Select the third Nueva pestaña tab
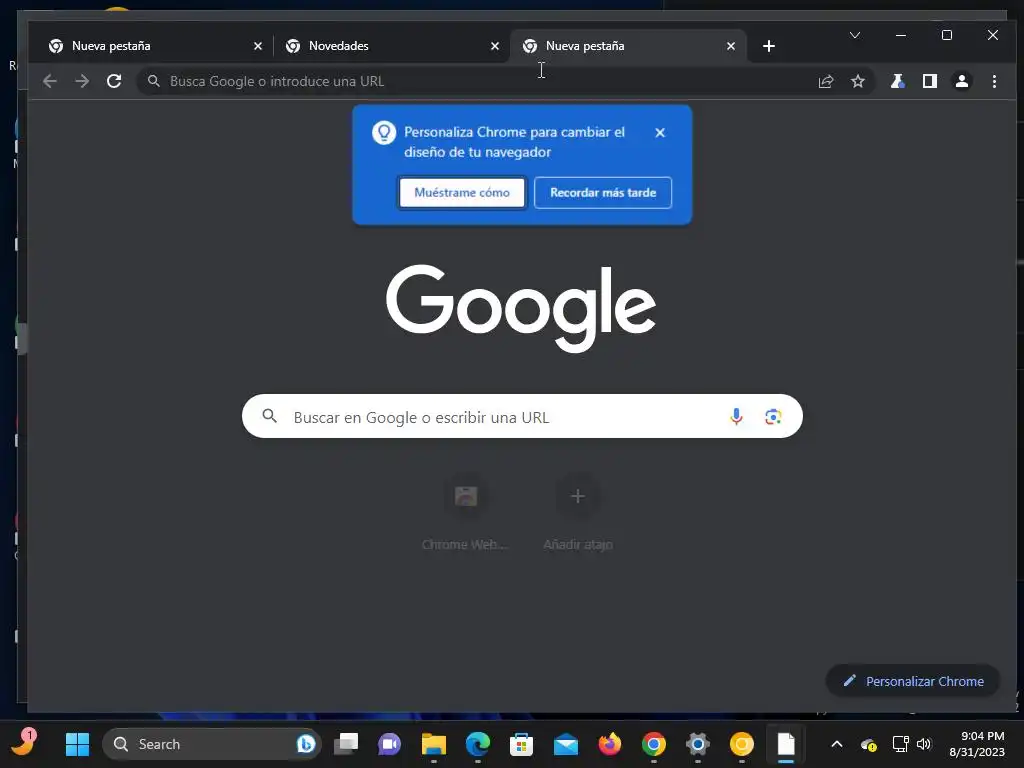 (627, 46)
